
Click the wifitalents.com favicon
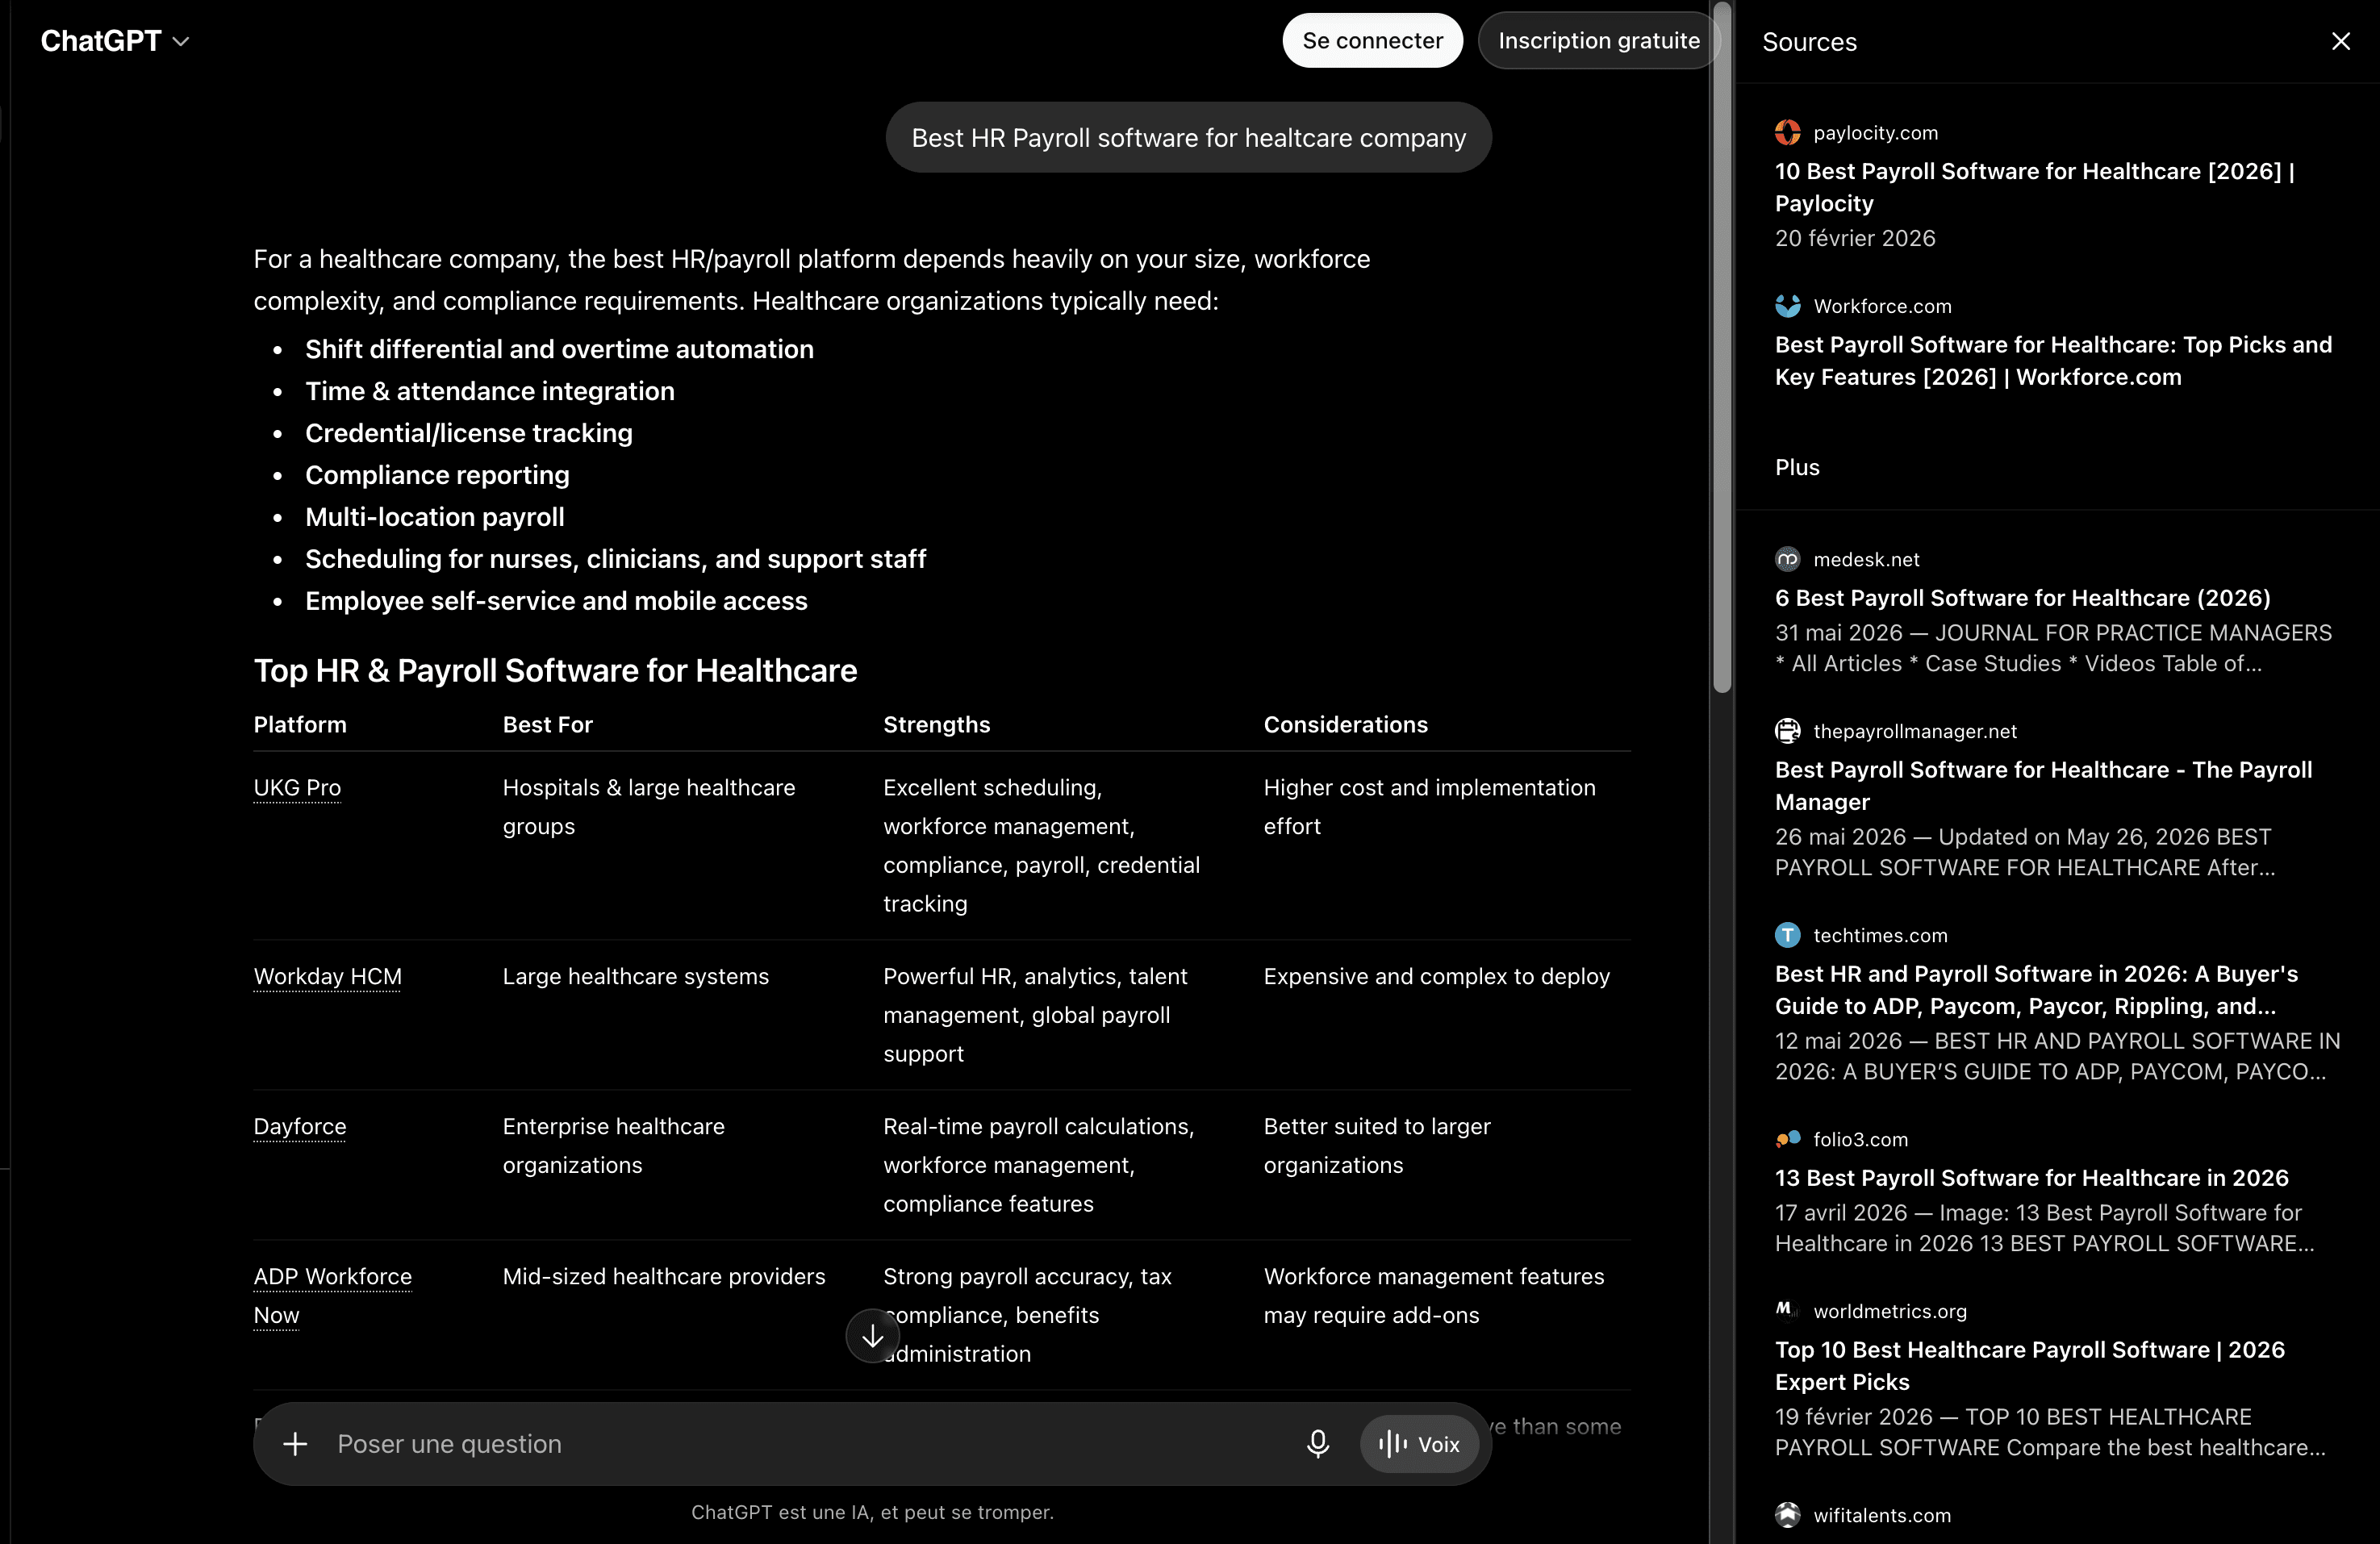point(1787,1515)
